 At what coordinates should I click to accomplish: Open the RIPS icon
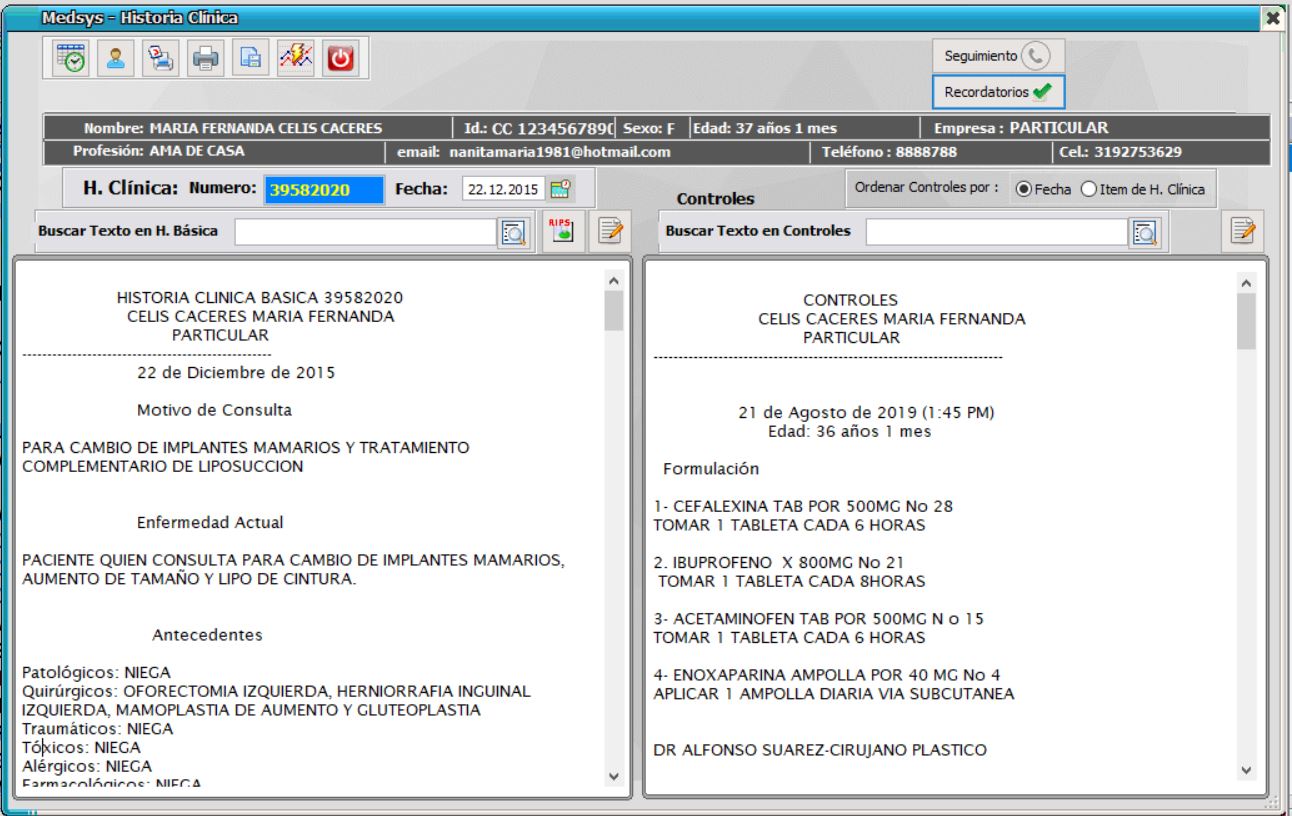tap(561, 230)
